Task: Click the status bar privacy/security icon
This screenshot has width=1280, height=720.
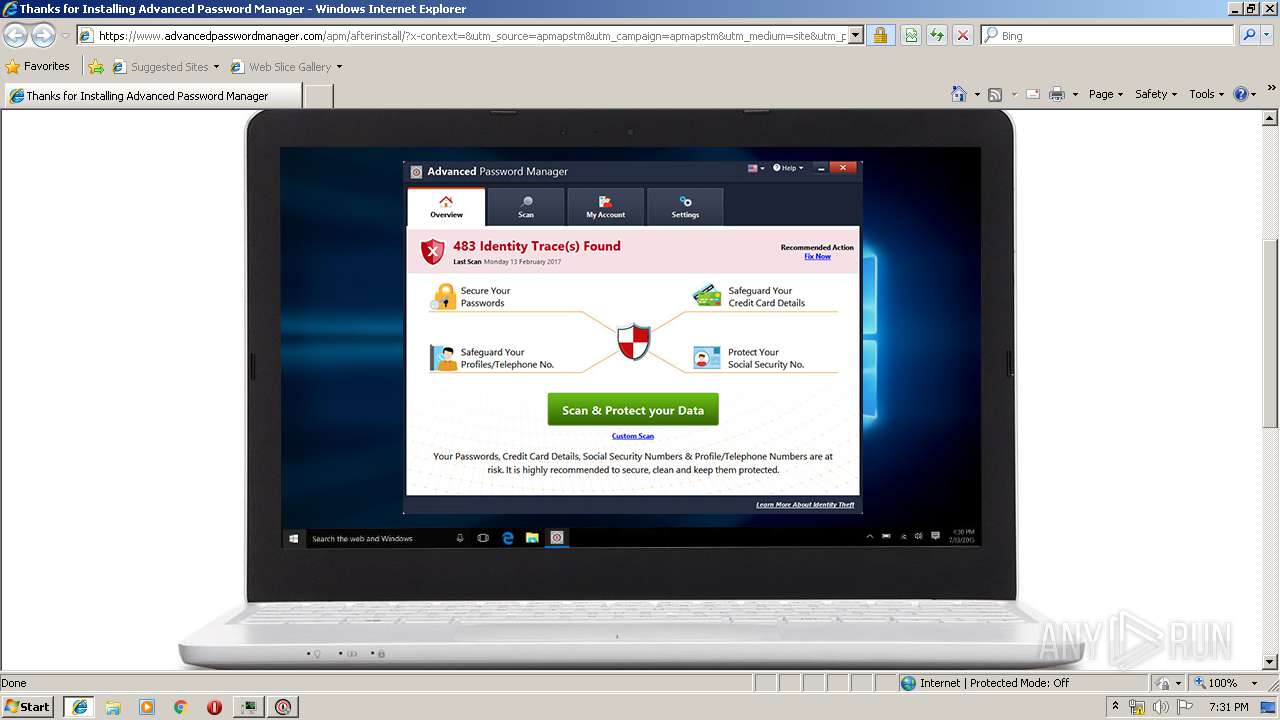Action: [x=1162, y=683]
